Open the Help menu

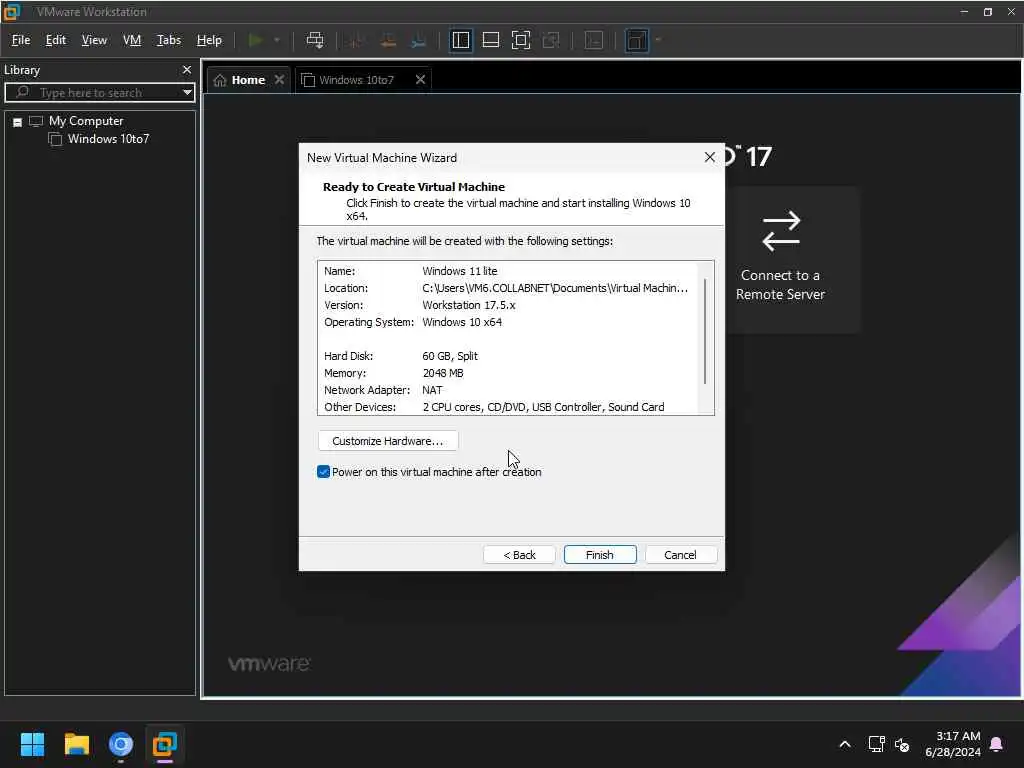209,40
